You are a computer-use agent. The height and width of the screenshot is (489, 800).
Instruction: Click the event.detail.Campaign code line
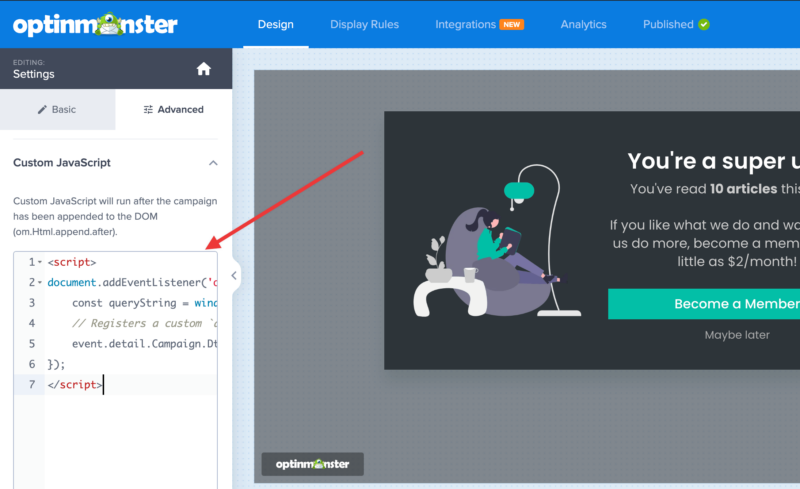[144, 344]
